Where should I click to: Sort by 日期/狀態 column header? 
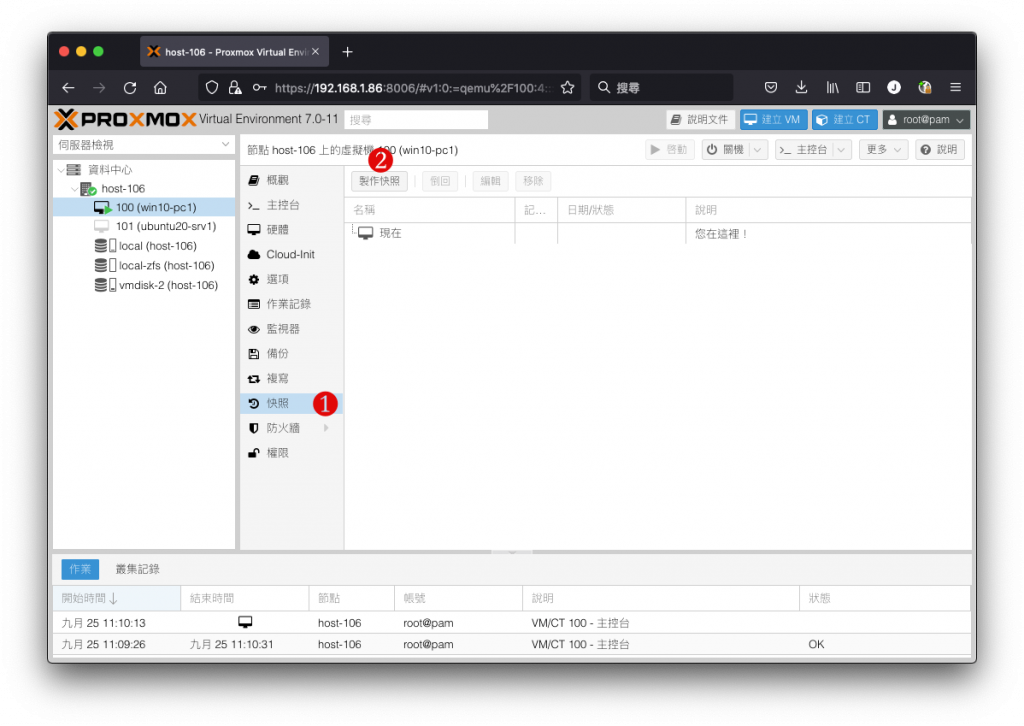[621, 210]
